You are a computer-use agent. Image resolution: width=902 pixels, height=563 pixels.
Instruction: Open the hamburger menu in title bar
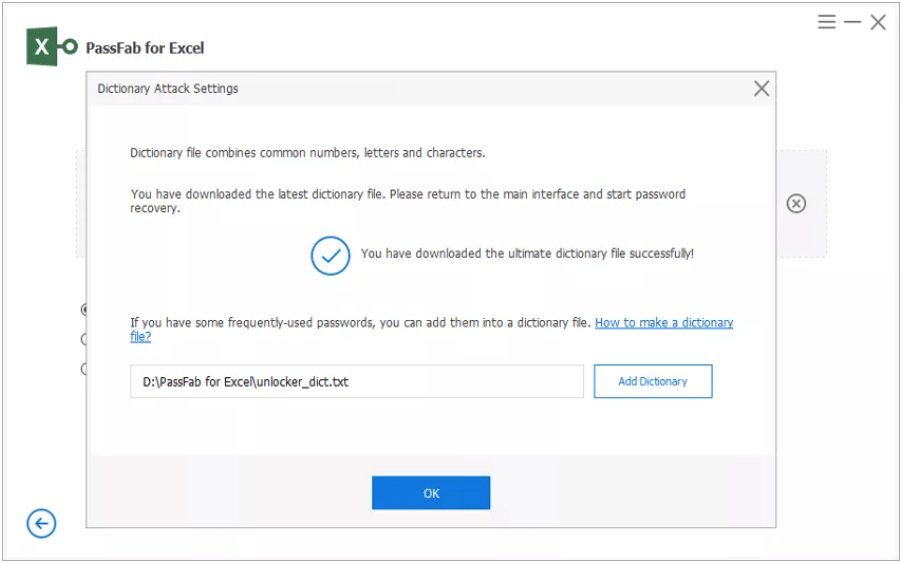click(x=827, y=22)
